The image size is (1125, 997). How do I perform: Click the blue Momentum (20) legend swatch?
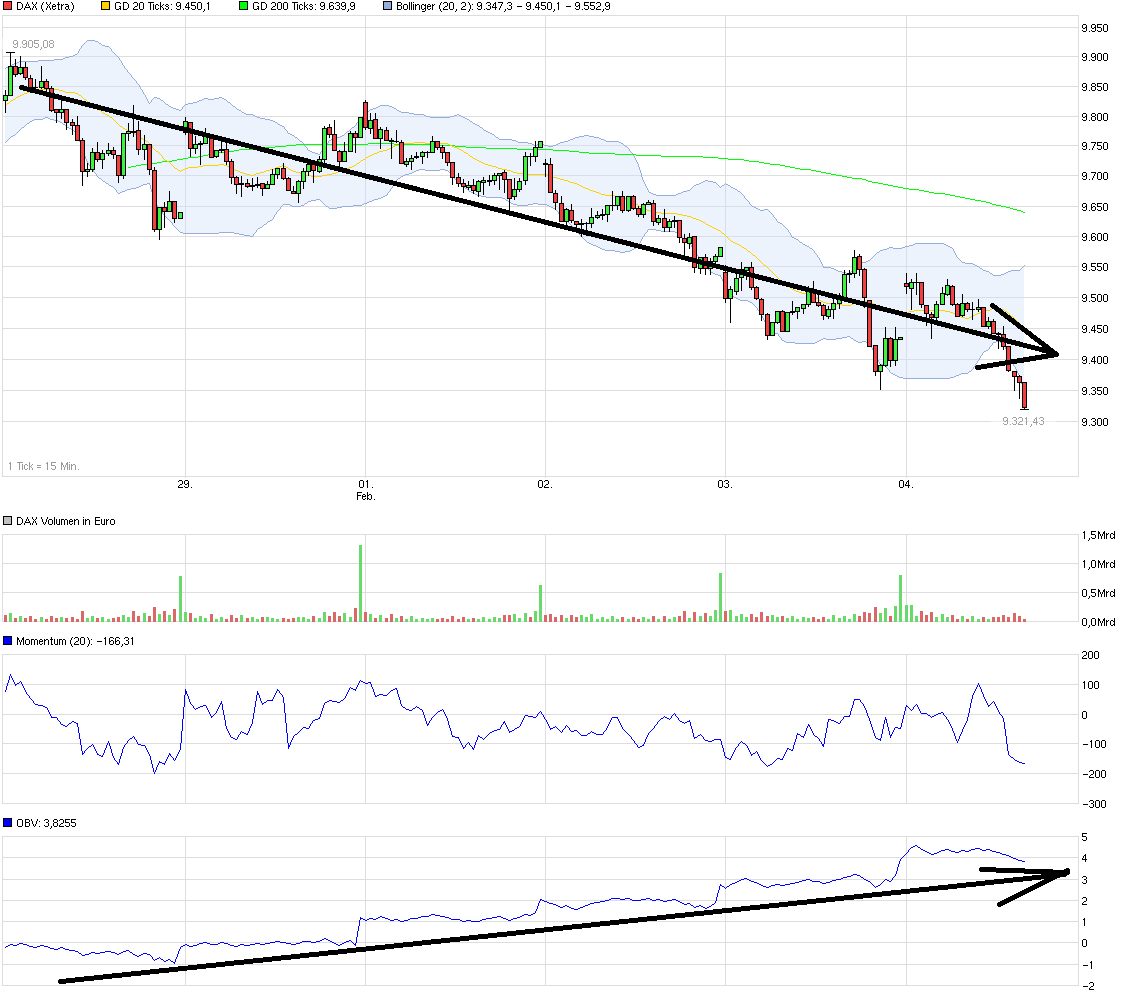point(8,641)
